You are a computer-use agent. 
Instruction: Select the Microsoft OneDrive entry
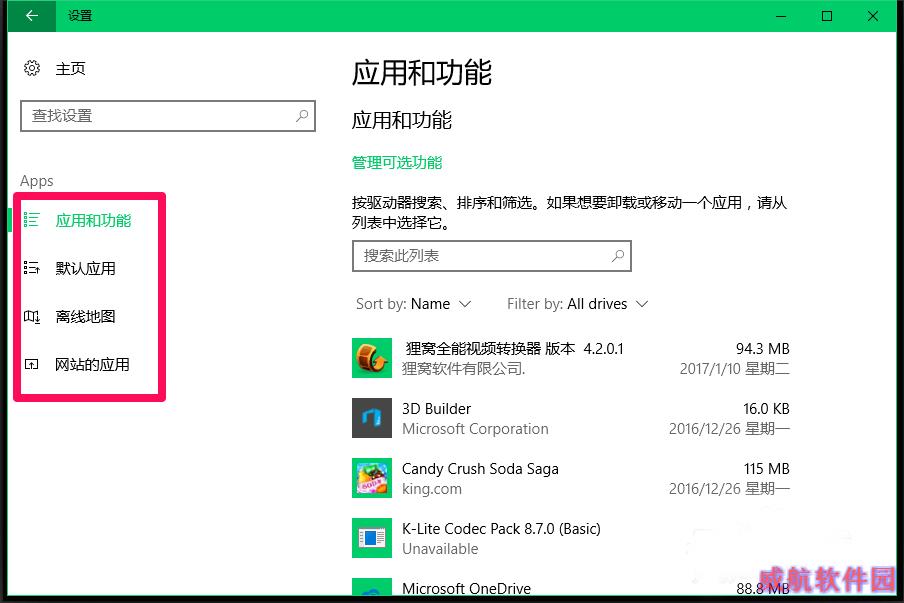click(571, 587)
